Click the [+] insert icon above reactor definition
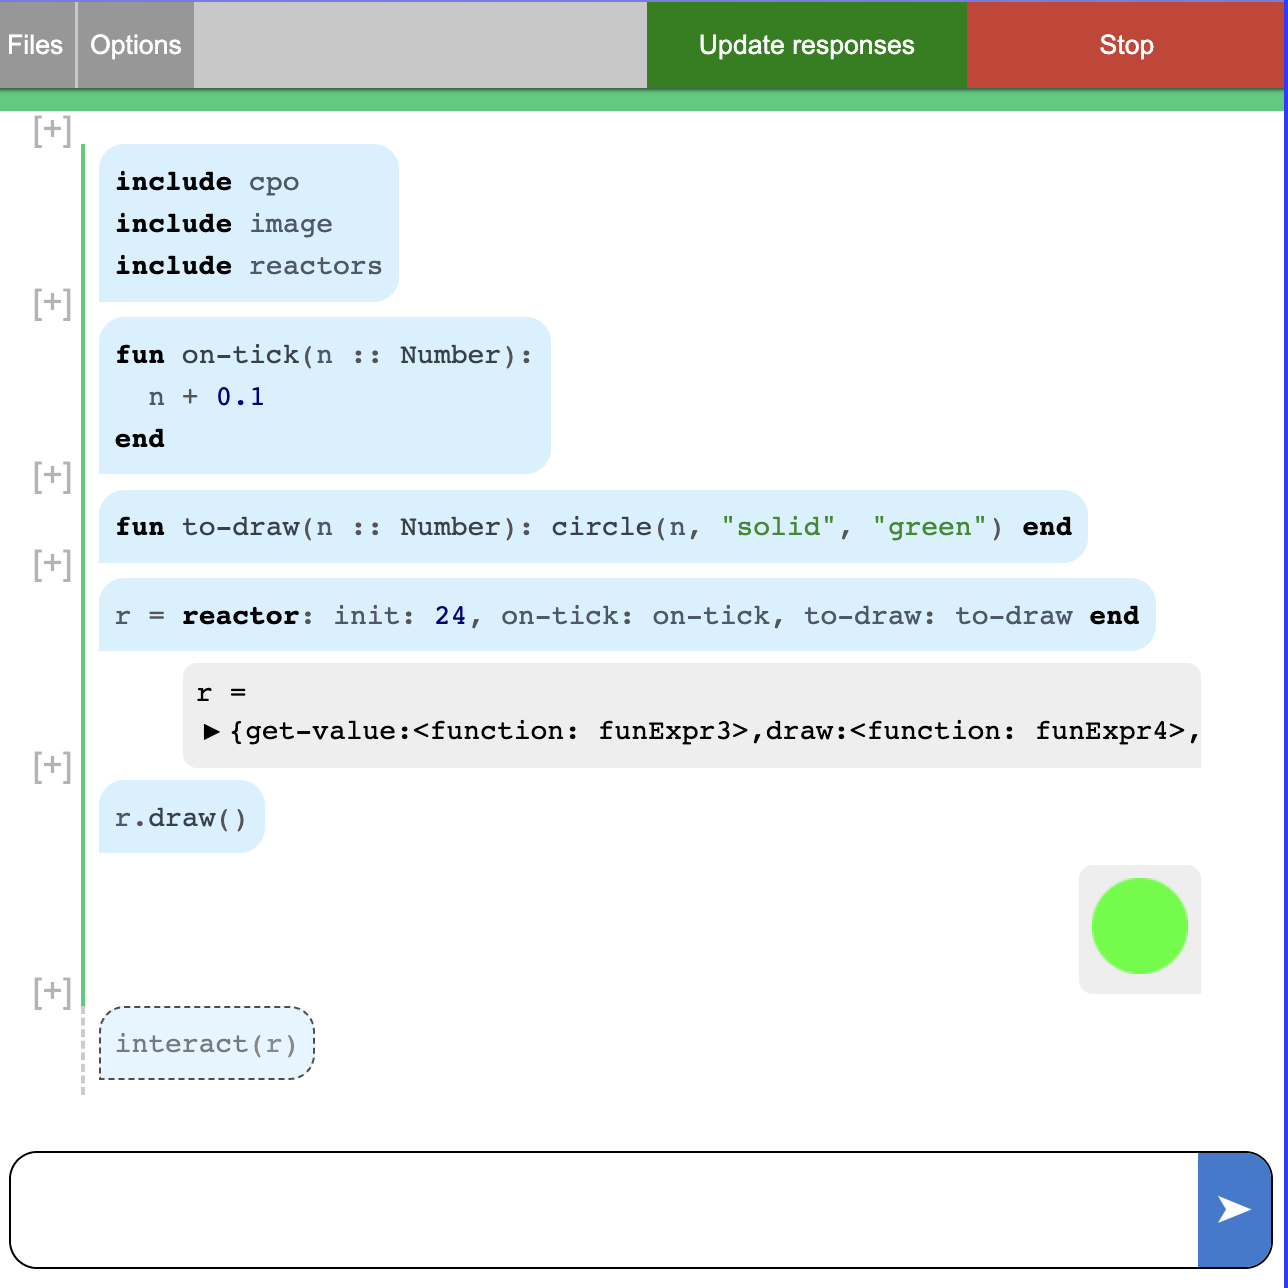 click(x=52, y=564)
